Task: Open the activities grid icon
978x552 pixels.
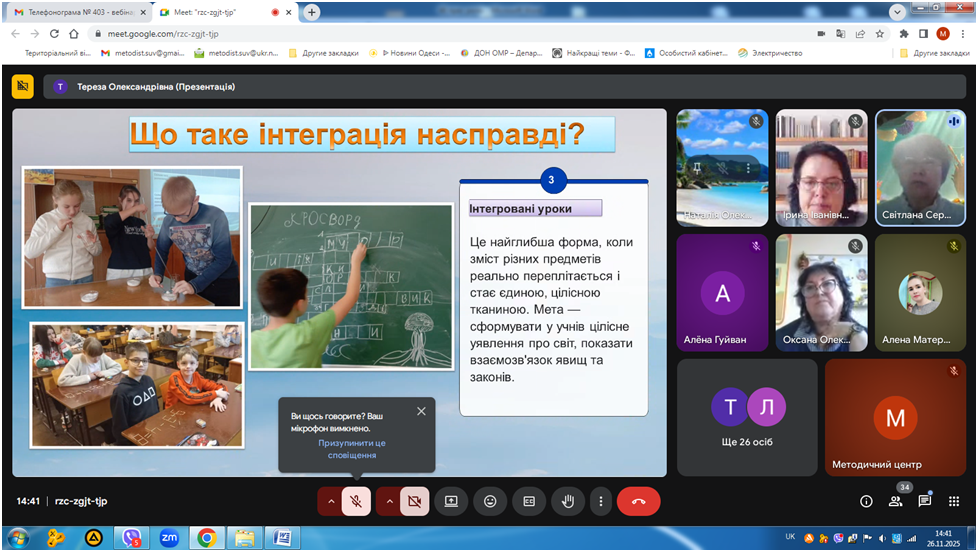Action: [x=953, y=501]
